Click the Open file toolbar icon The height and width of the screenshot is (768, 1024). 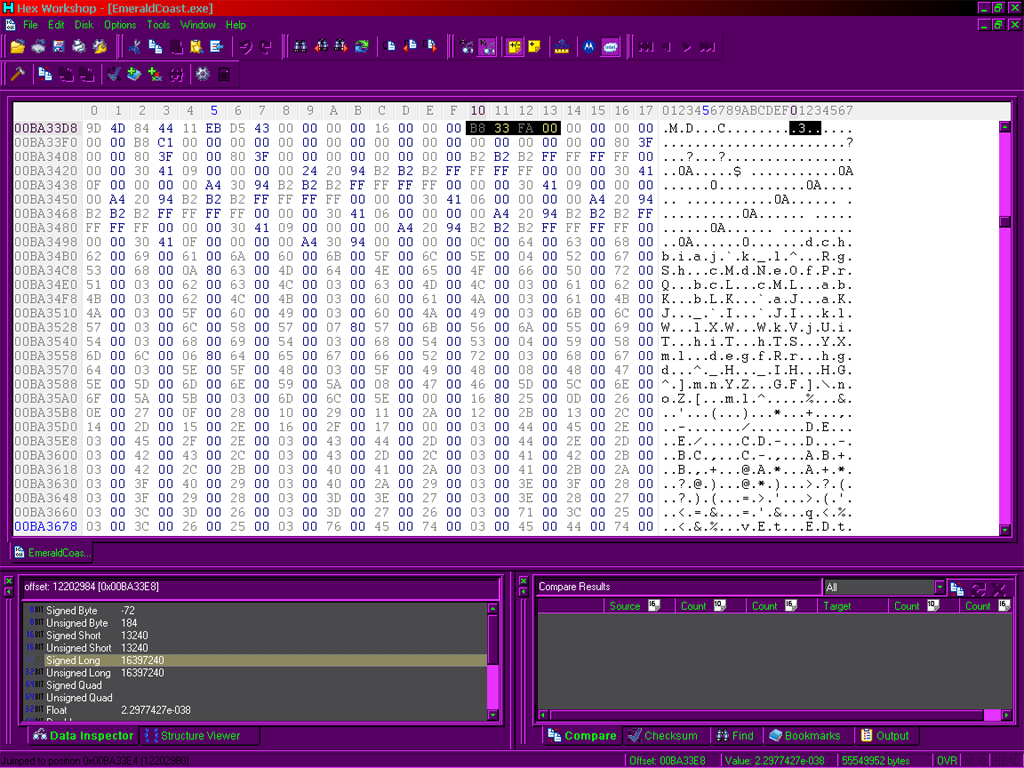[18, 46]
